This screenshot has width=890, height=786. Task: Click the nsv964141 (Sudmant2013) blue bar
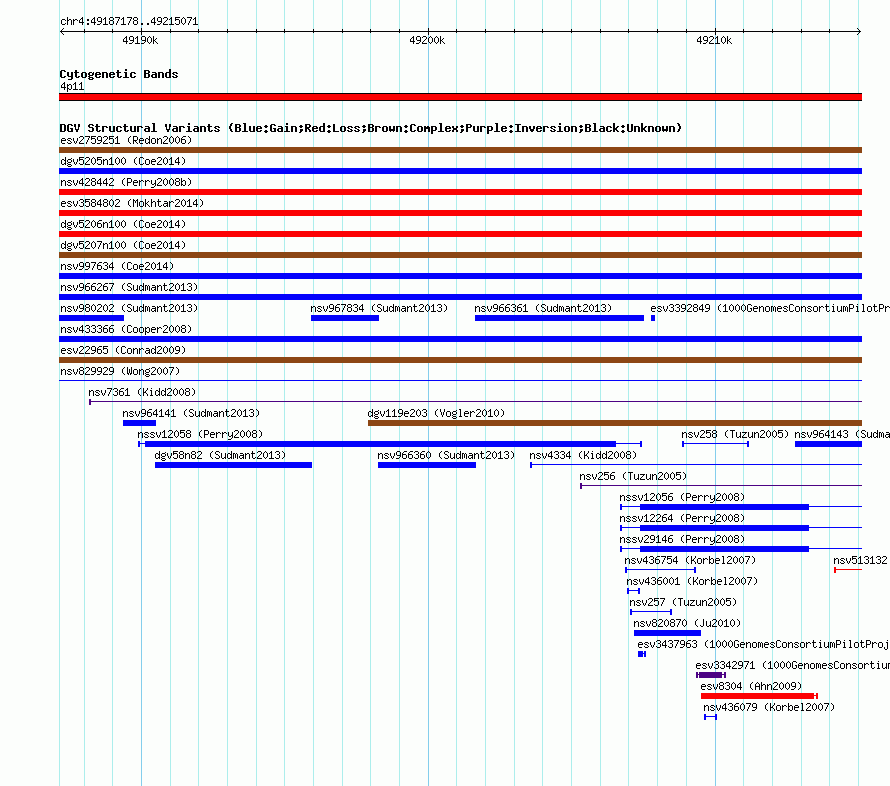click(x=139, y=423)
